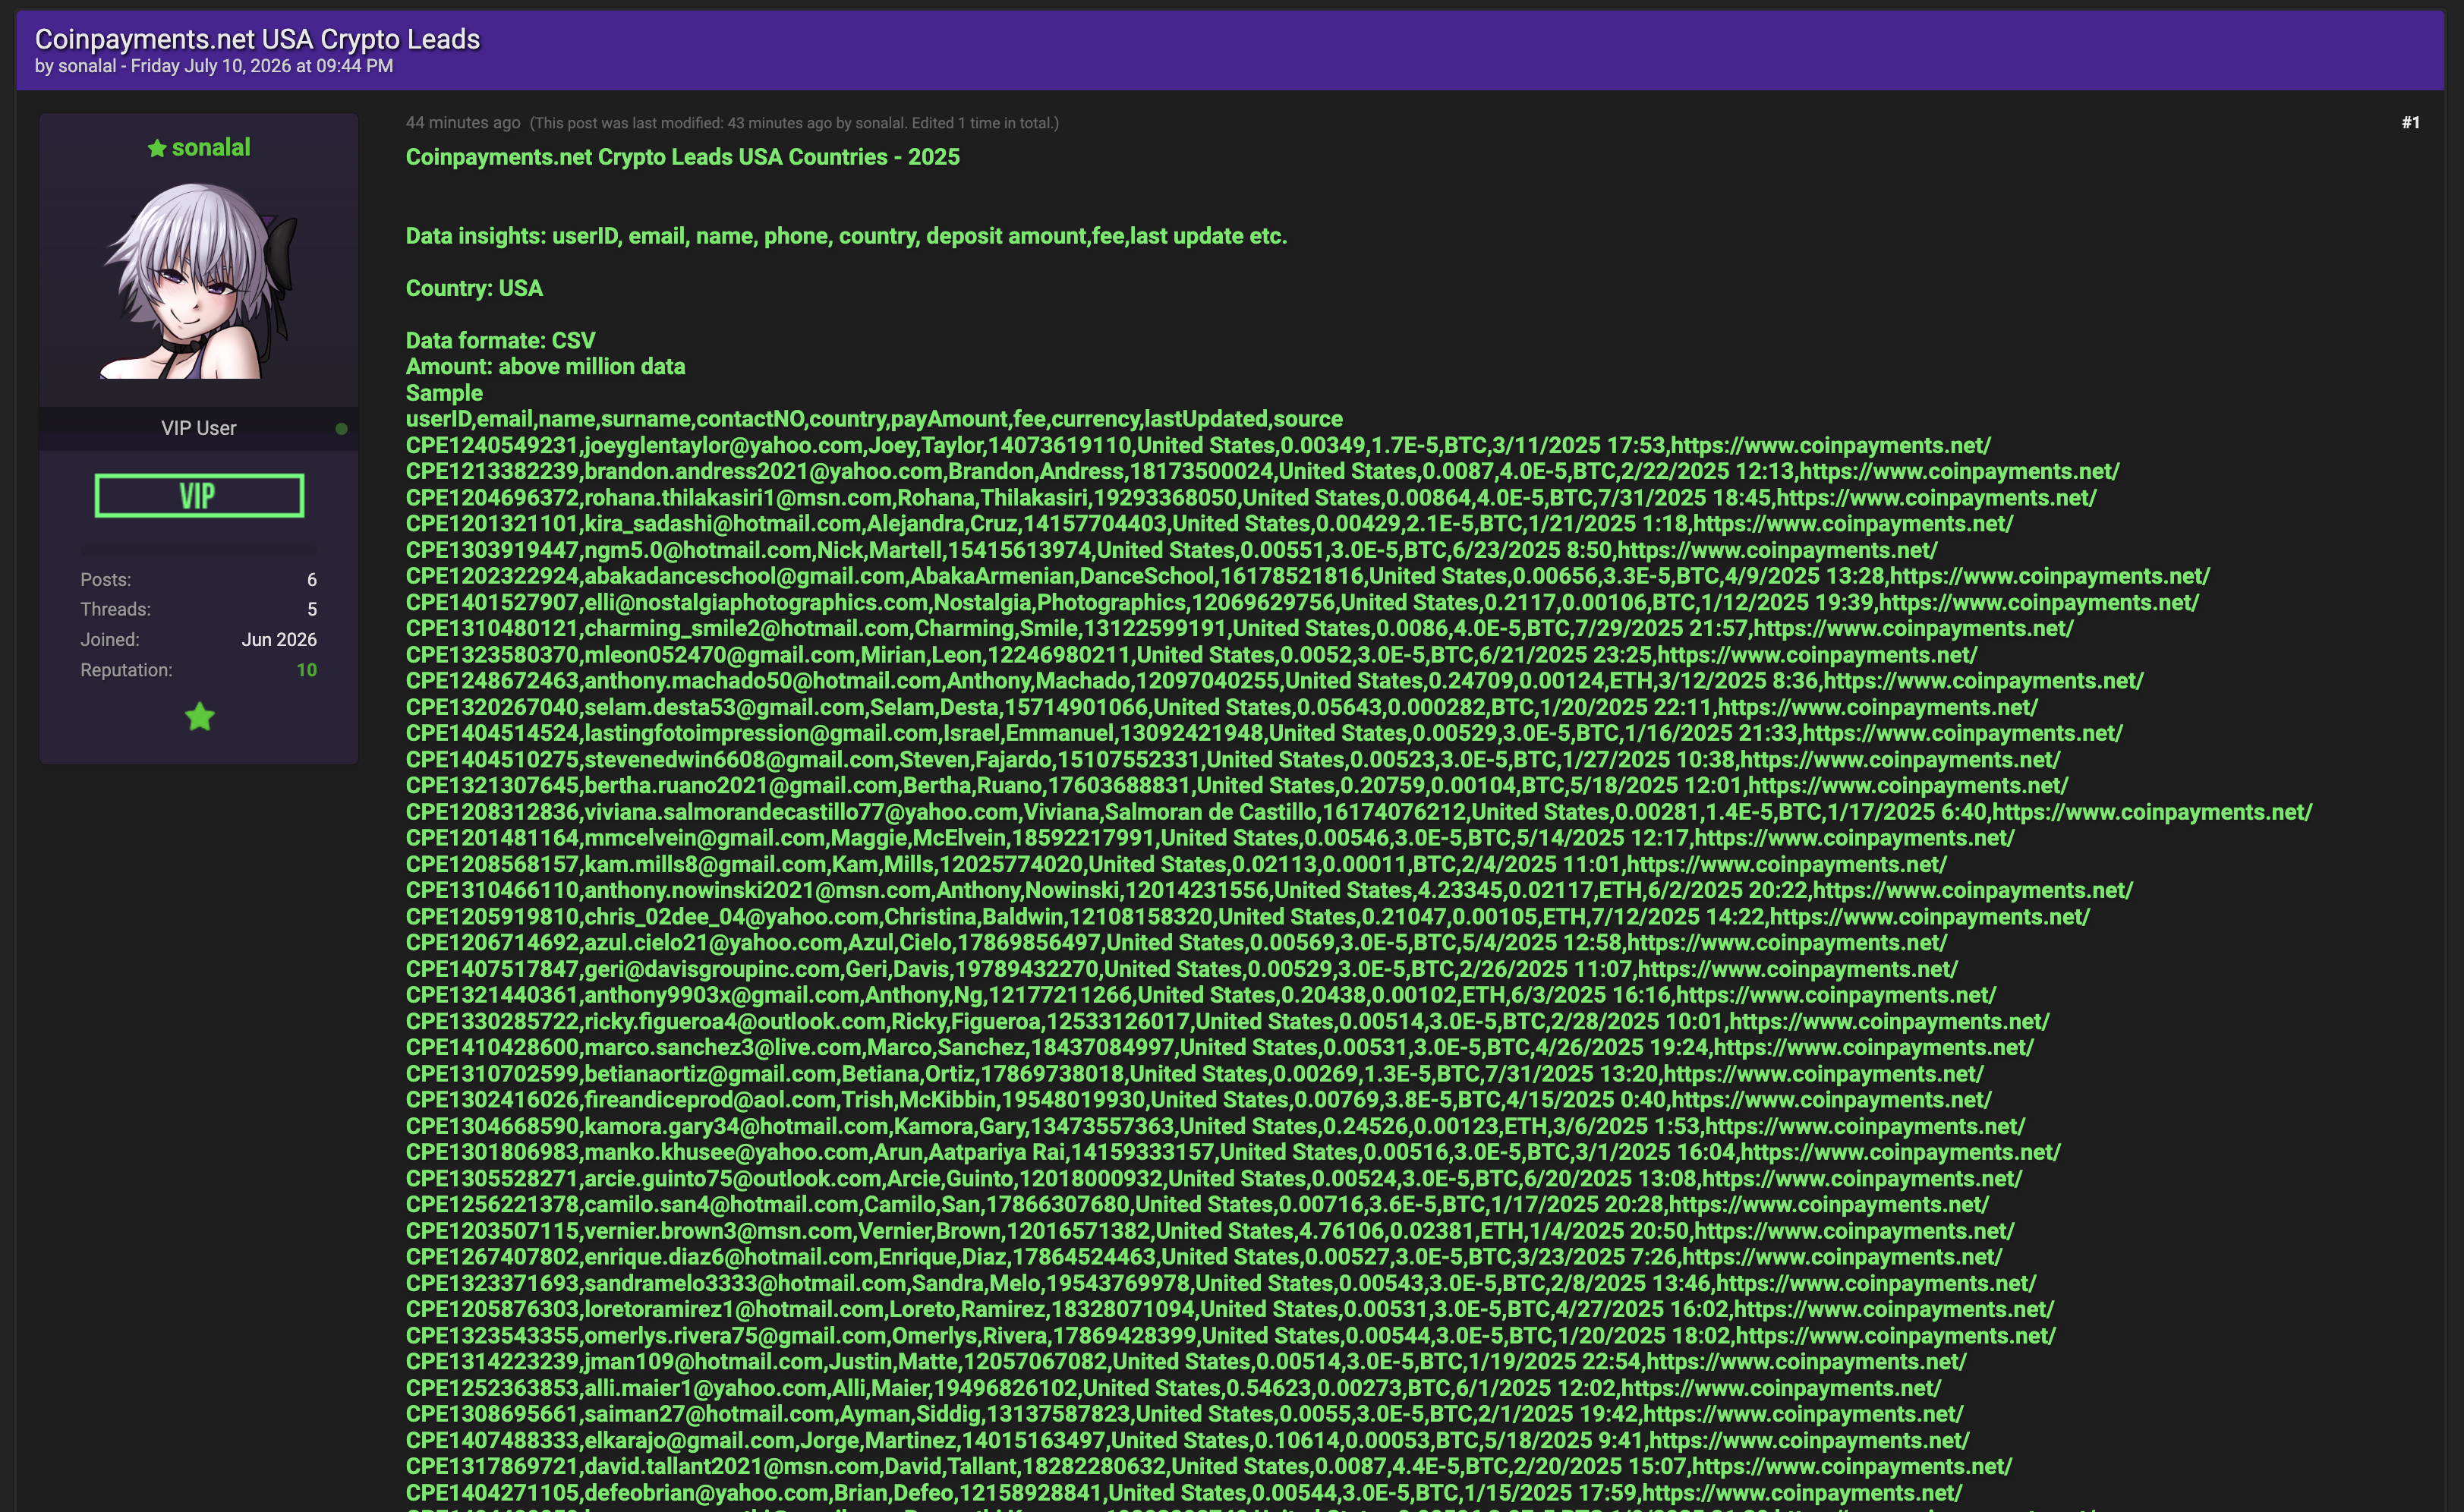Click the row starting CPE1314223239
This screenshot has height=1512, width=2464.
click(1186, 1361)
